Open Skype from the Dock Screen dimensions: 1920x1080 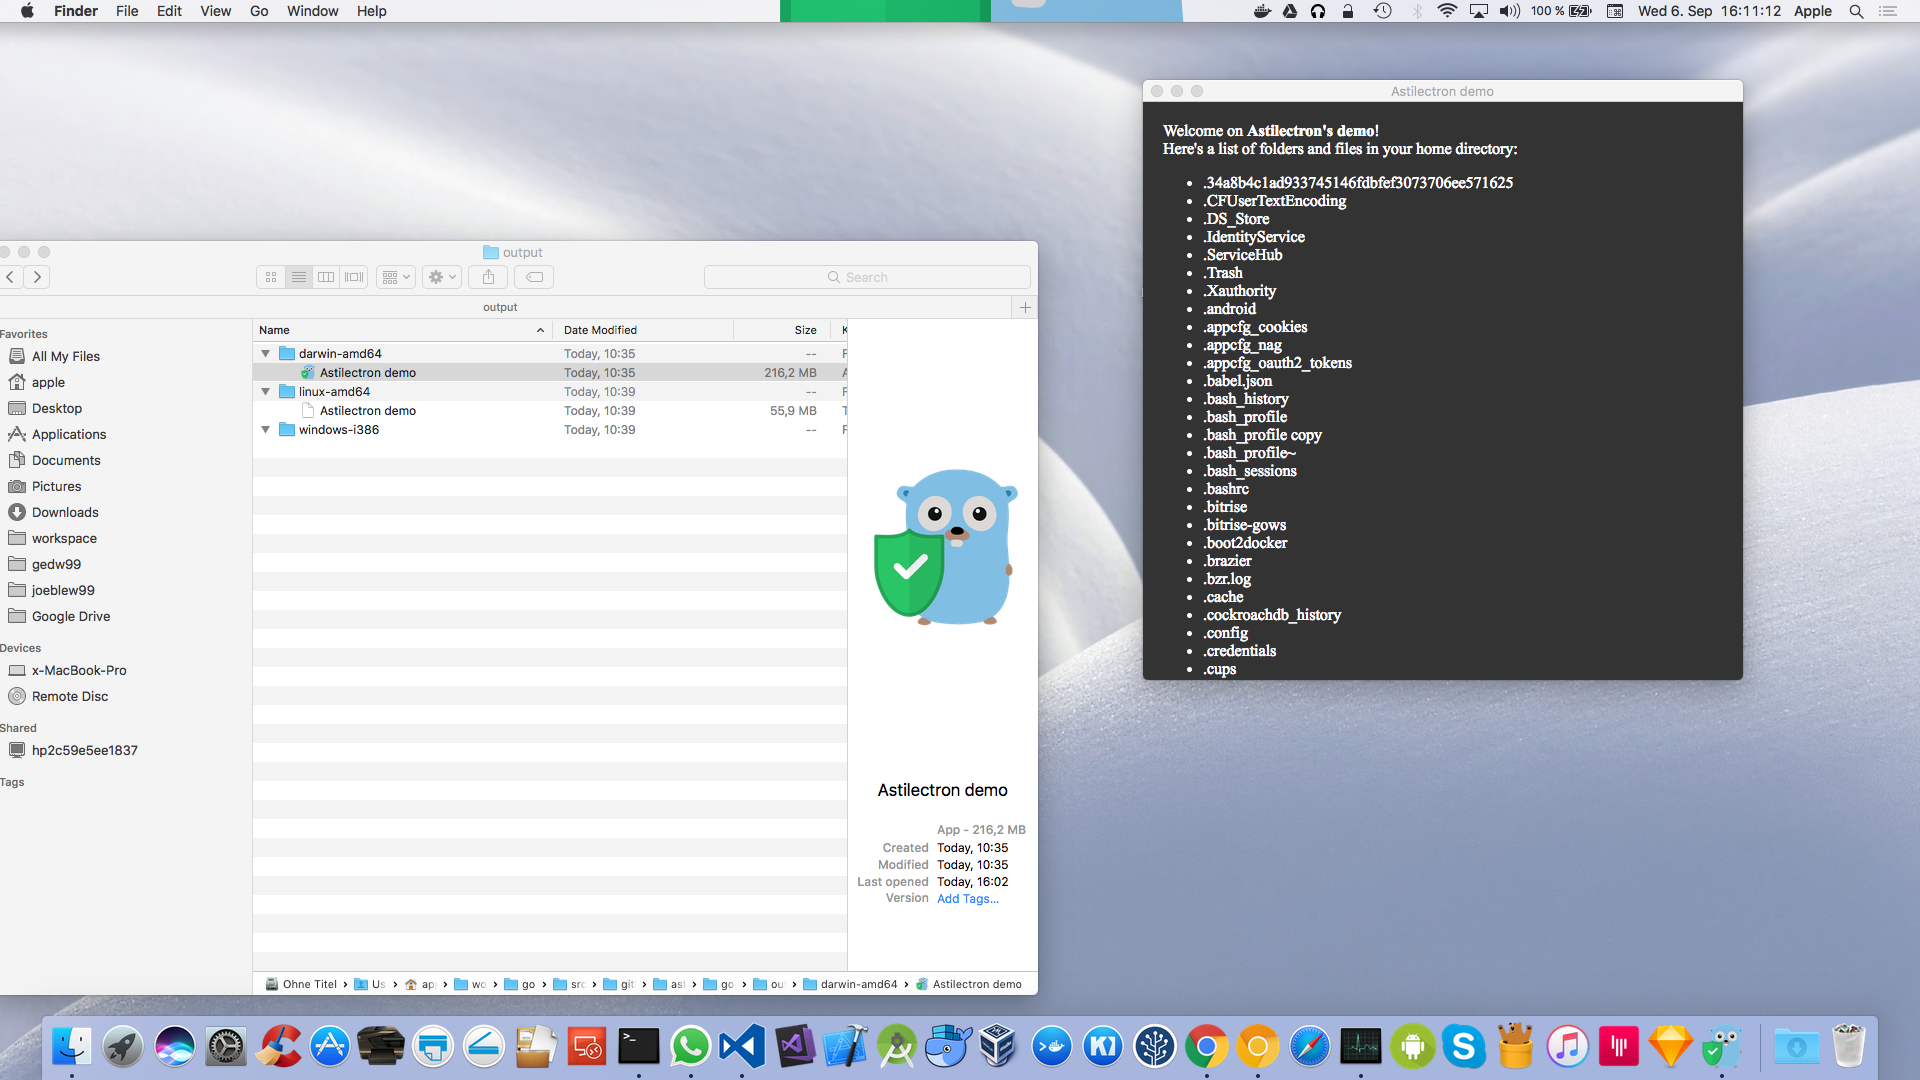tap(1464, 1046)
